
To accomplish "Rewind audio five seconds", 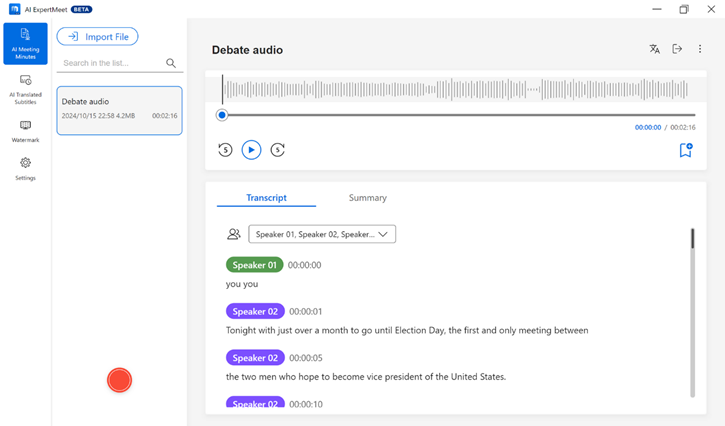I will click(x=225, y=150).
